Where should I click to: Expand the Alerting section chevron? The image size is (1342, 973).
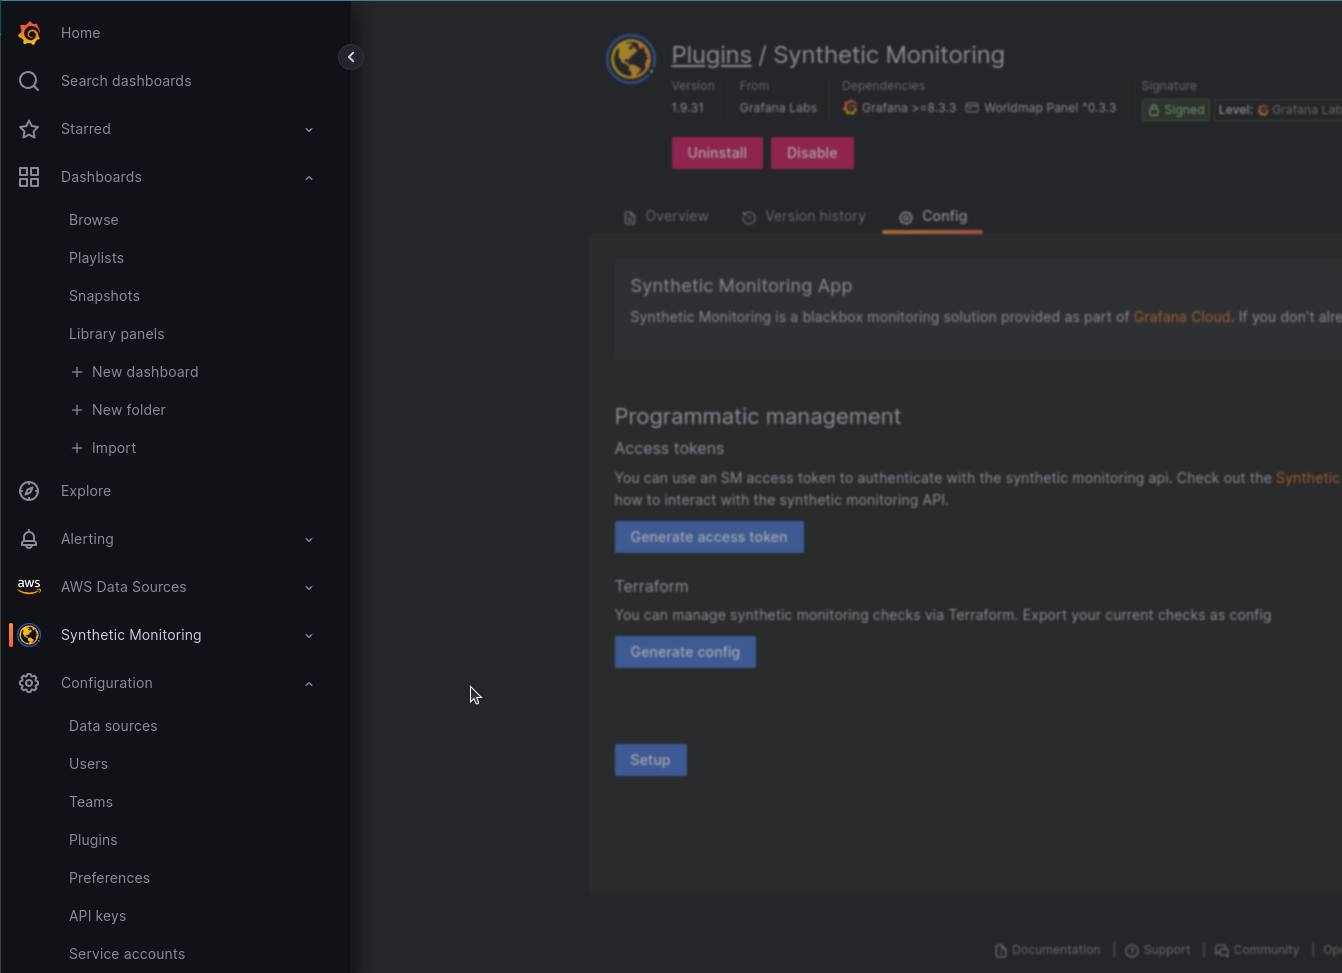(309, 539)
